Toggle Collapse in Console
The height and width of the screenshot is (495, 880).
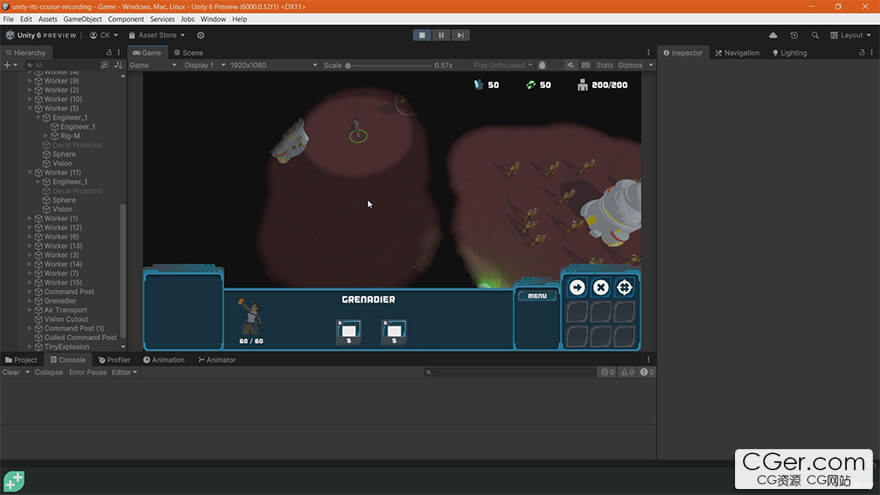tap(49, 372)
